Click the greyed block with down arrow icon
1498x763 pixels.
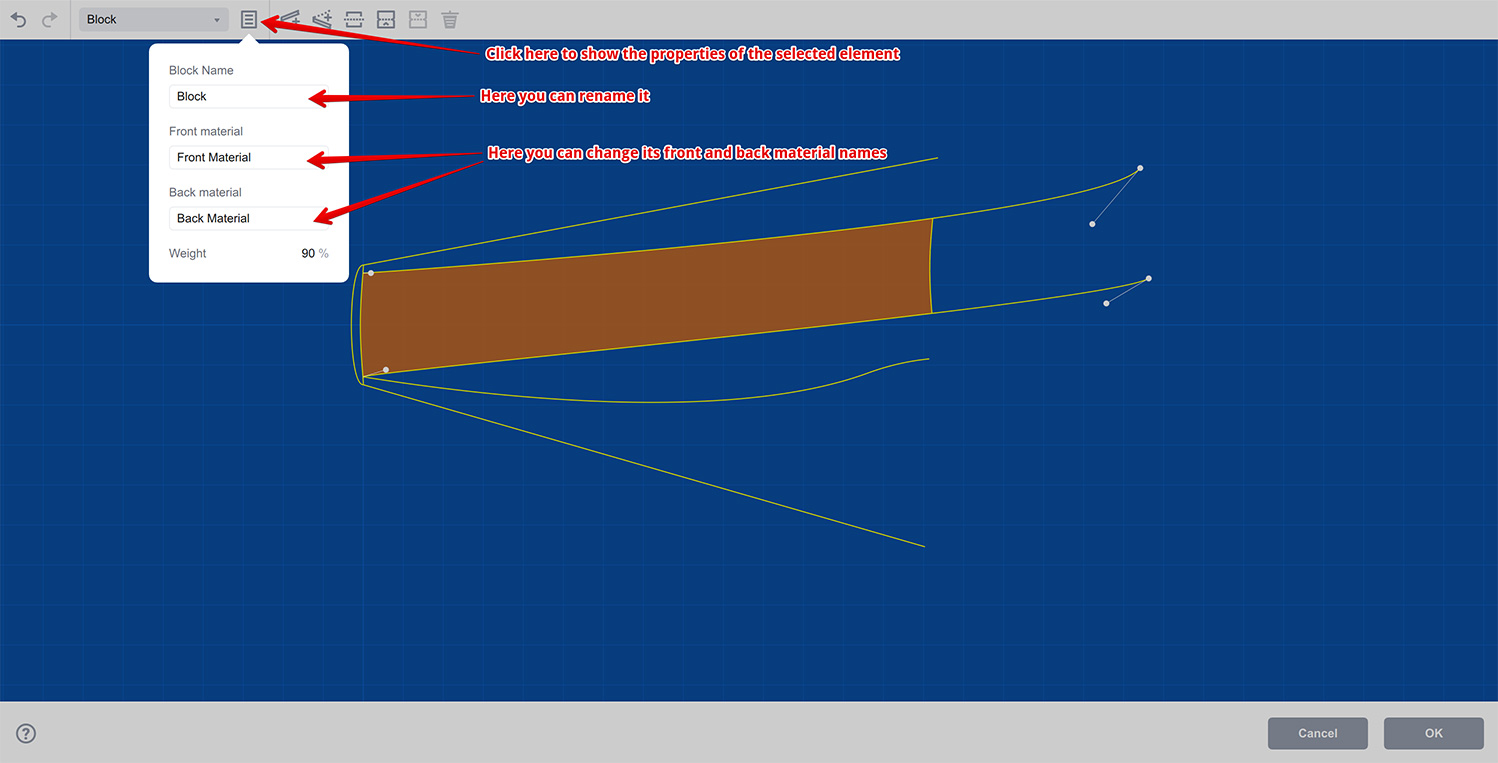(x=418, y=19)
